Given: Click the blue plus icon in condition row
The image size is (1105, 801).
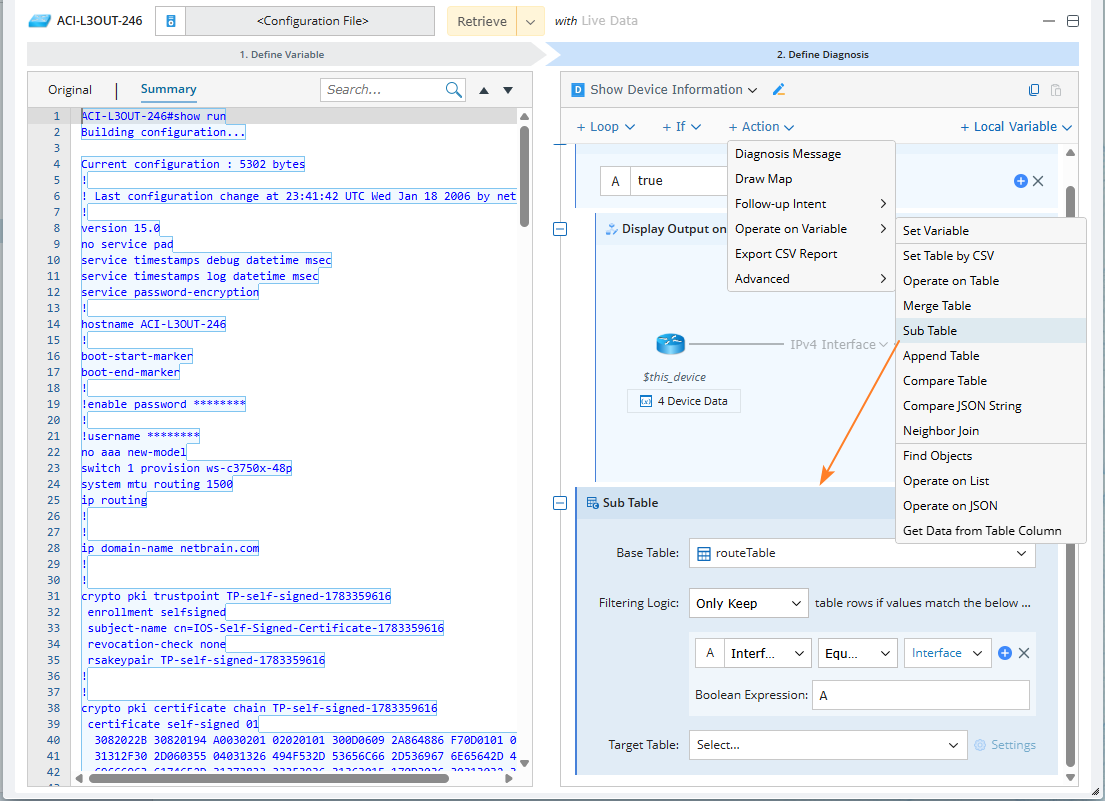Looking at the screenshot, I should coord(1020,181).
